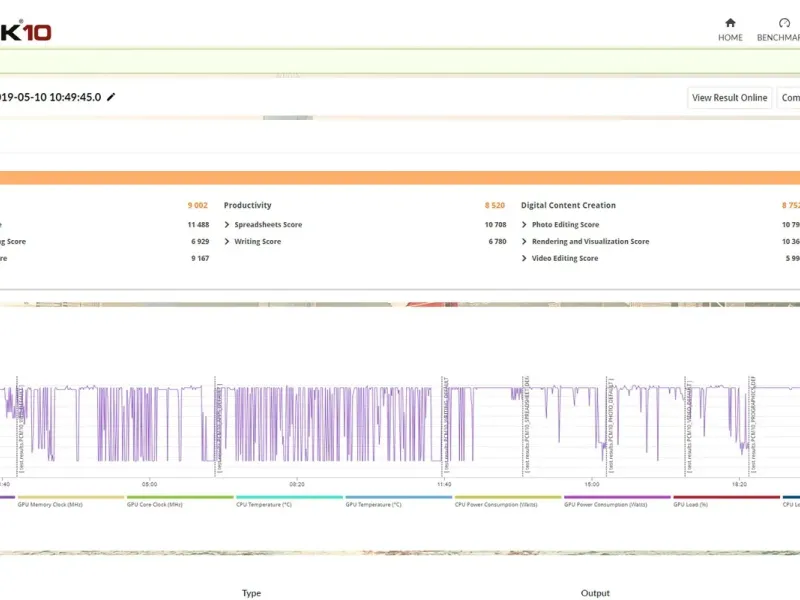Click the PCM10_WRITING_DEFAULT chart marker line
The height and width of the screenshot is (600, 800).
pyautogui.click(x=442, y=427)
